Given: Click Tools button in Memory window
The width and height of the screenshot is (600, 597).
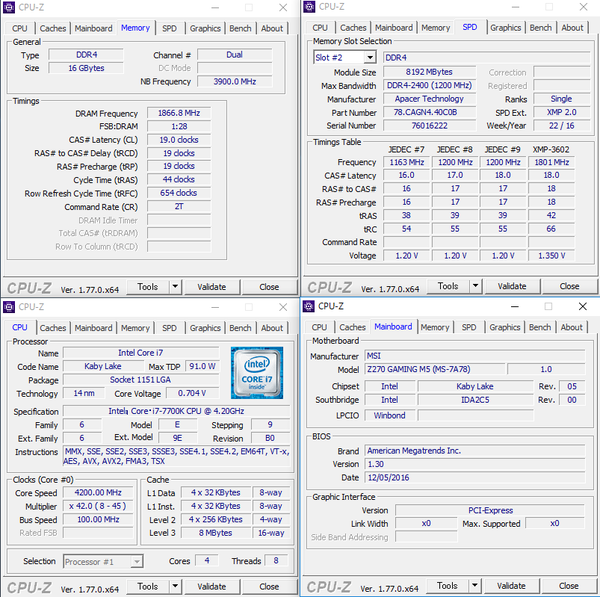Looking at the screenshot, I should click(x=148, y=287).
